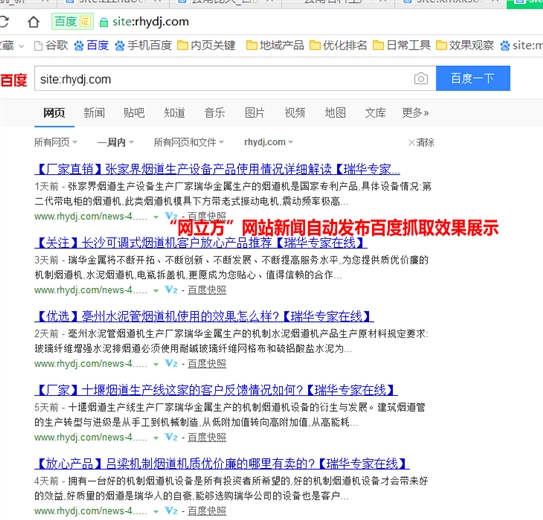Open the 更多» tab menu
Screen dimensions: 543x520
[x=415, y=113]
